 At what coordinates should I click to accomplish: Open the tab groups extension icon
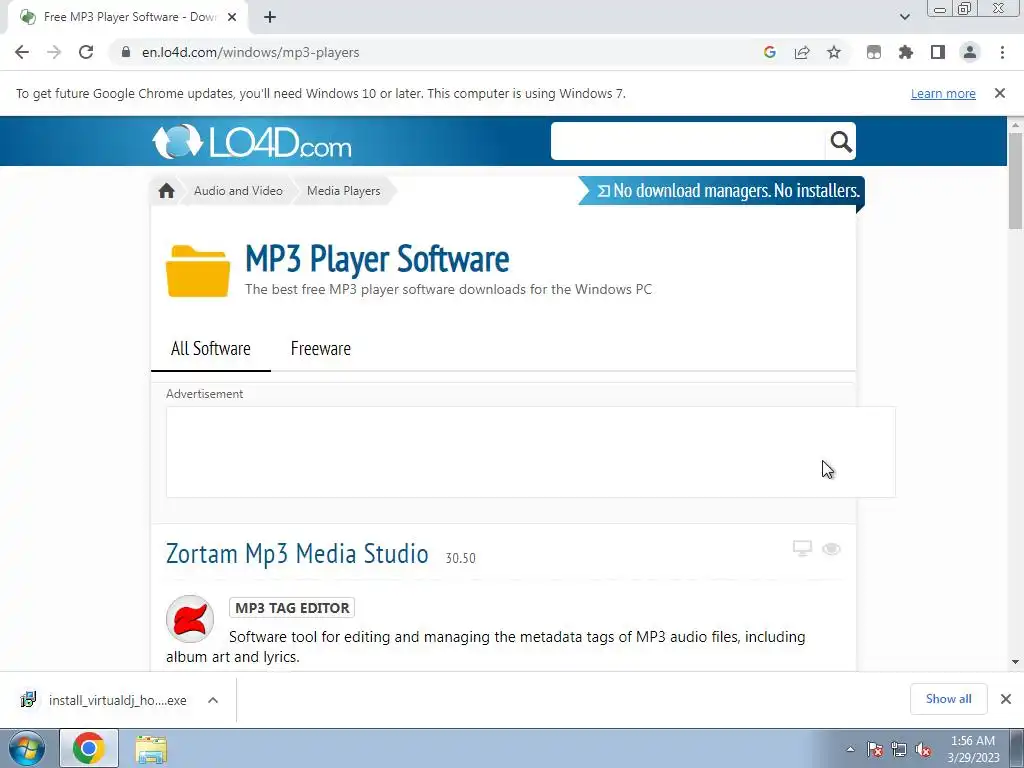(x=874, y=52)
